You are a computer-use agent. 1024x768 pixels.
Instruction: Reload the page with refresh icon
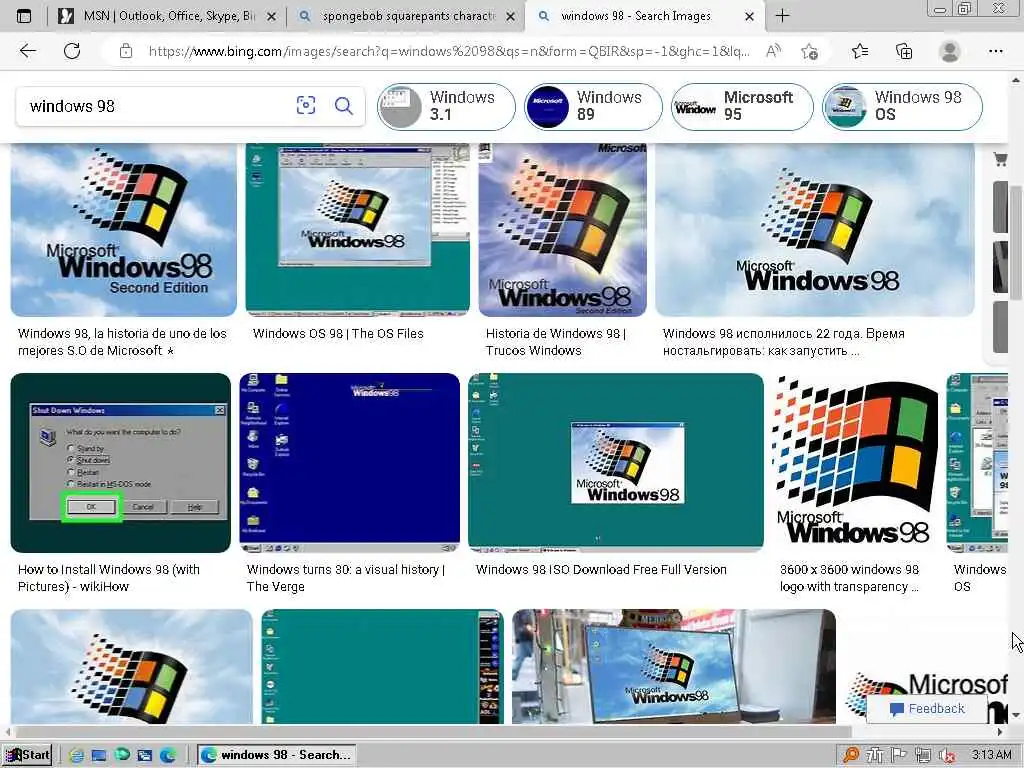[72, 51]
